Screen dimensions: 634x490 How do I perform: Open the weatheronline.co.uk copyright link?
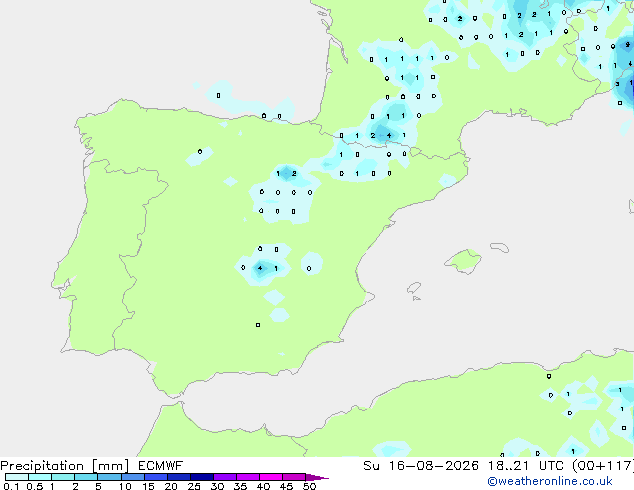click(550, 481)
